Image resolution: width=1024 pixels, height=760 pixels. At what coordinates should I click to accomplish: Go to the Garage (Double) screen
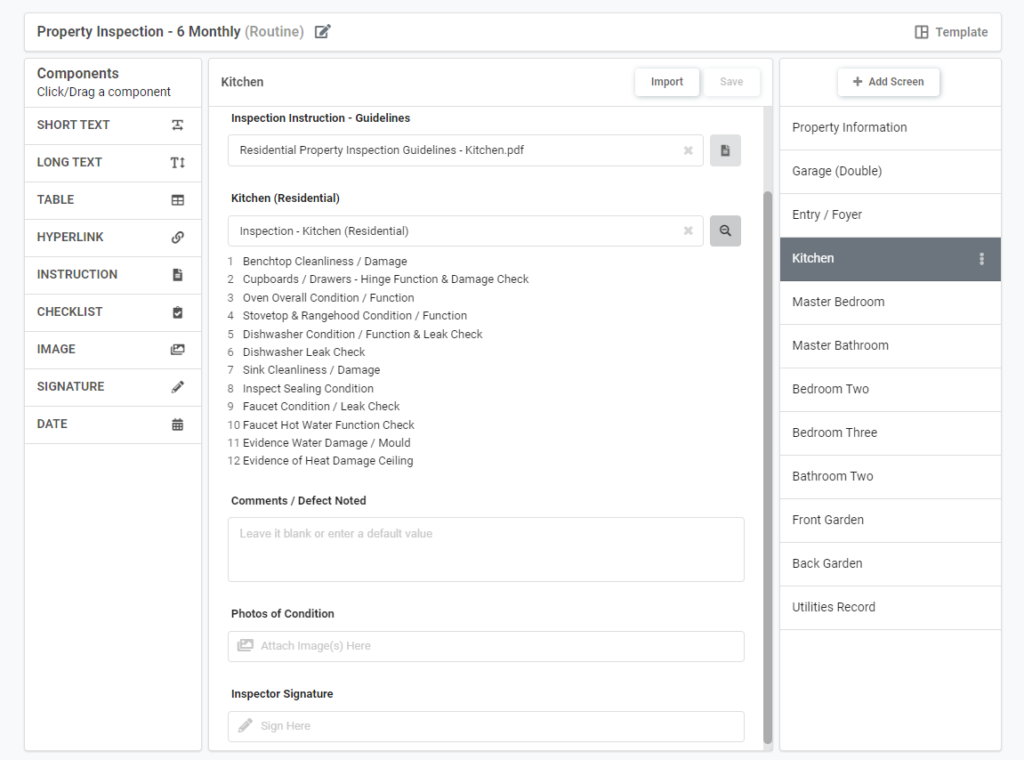pyautogui.click(x=889, y=171)
